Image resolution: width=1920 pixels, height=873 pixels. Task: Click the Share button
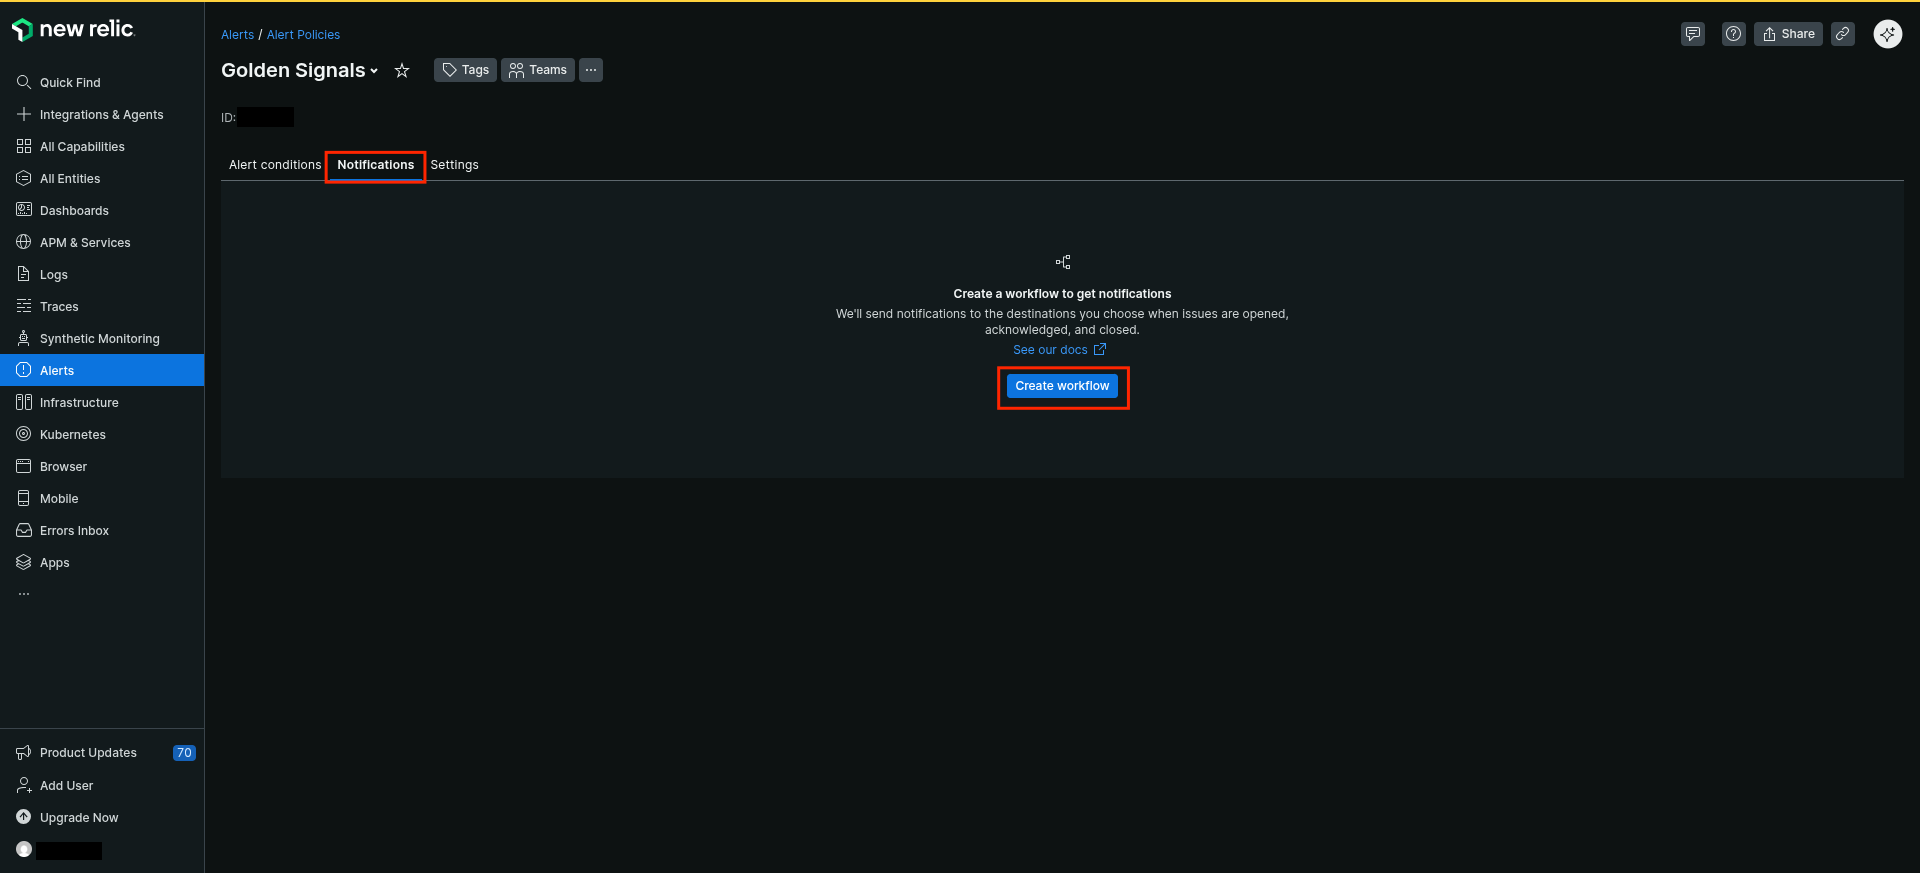[x=1788, y=34]
